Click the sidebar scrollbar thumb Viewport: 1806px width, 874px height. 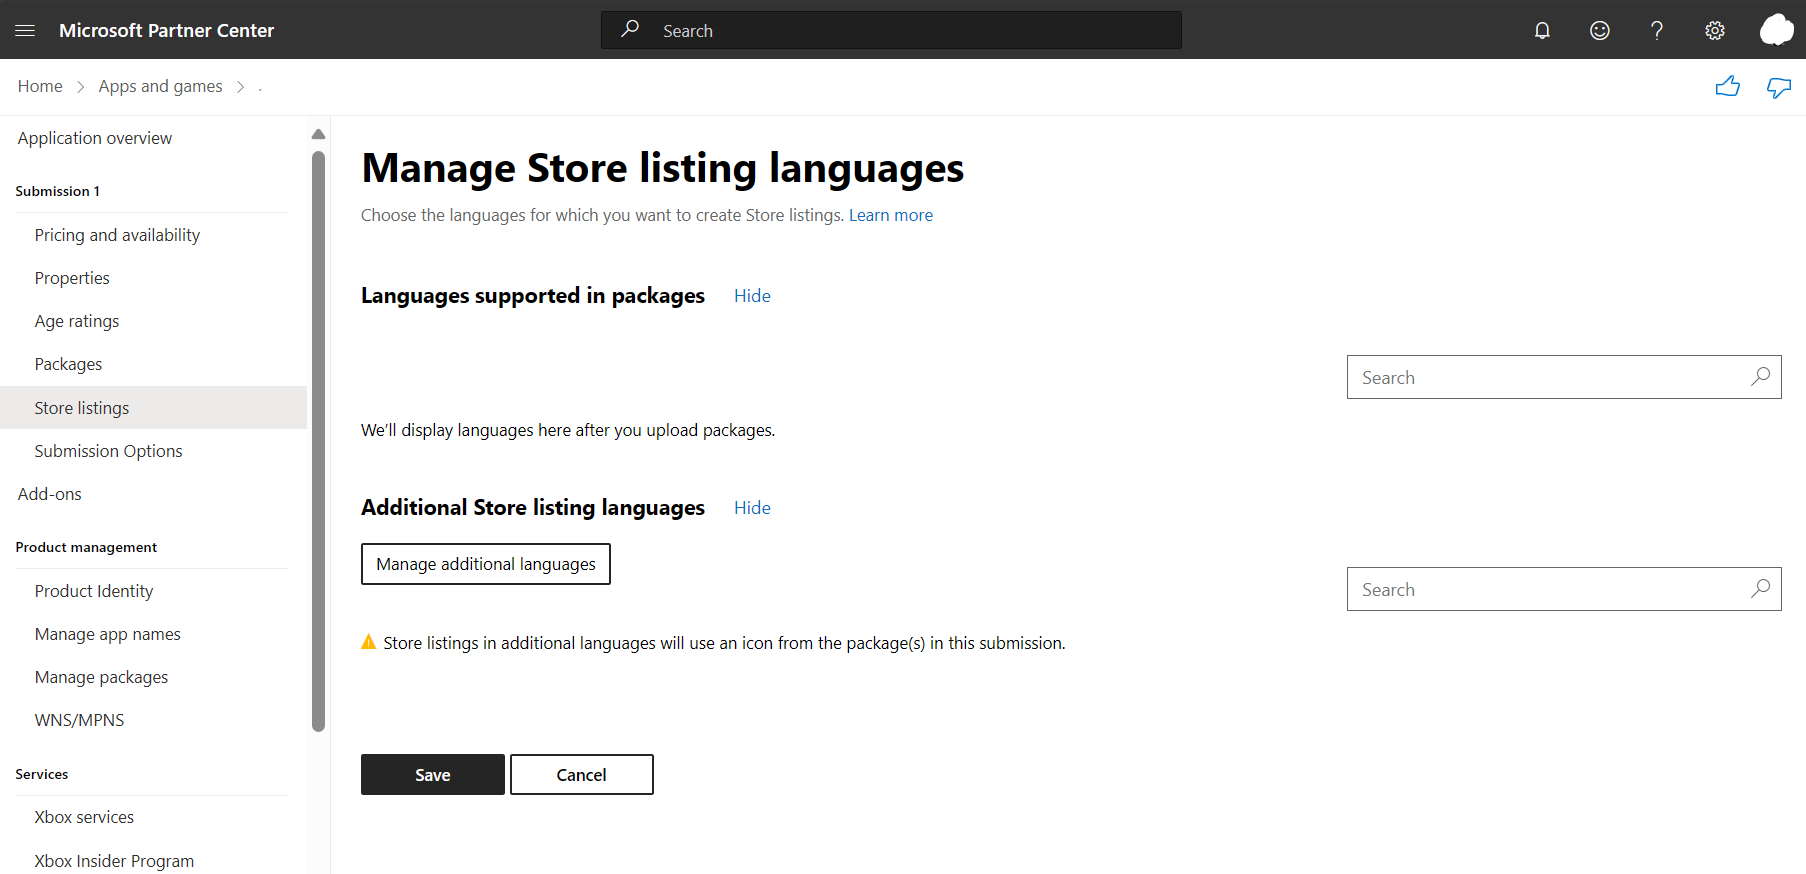318,441
